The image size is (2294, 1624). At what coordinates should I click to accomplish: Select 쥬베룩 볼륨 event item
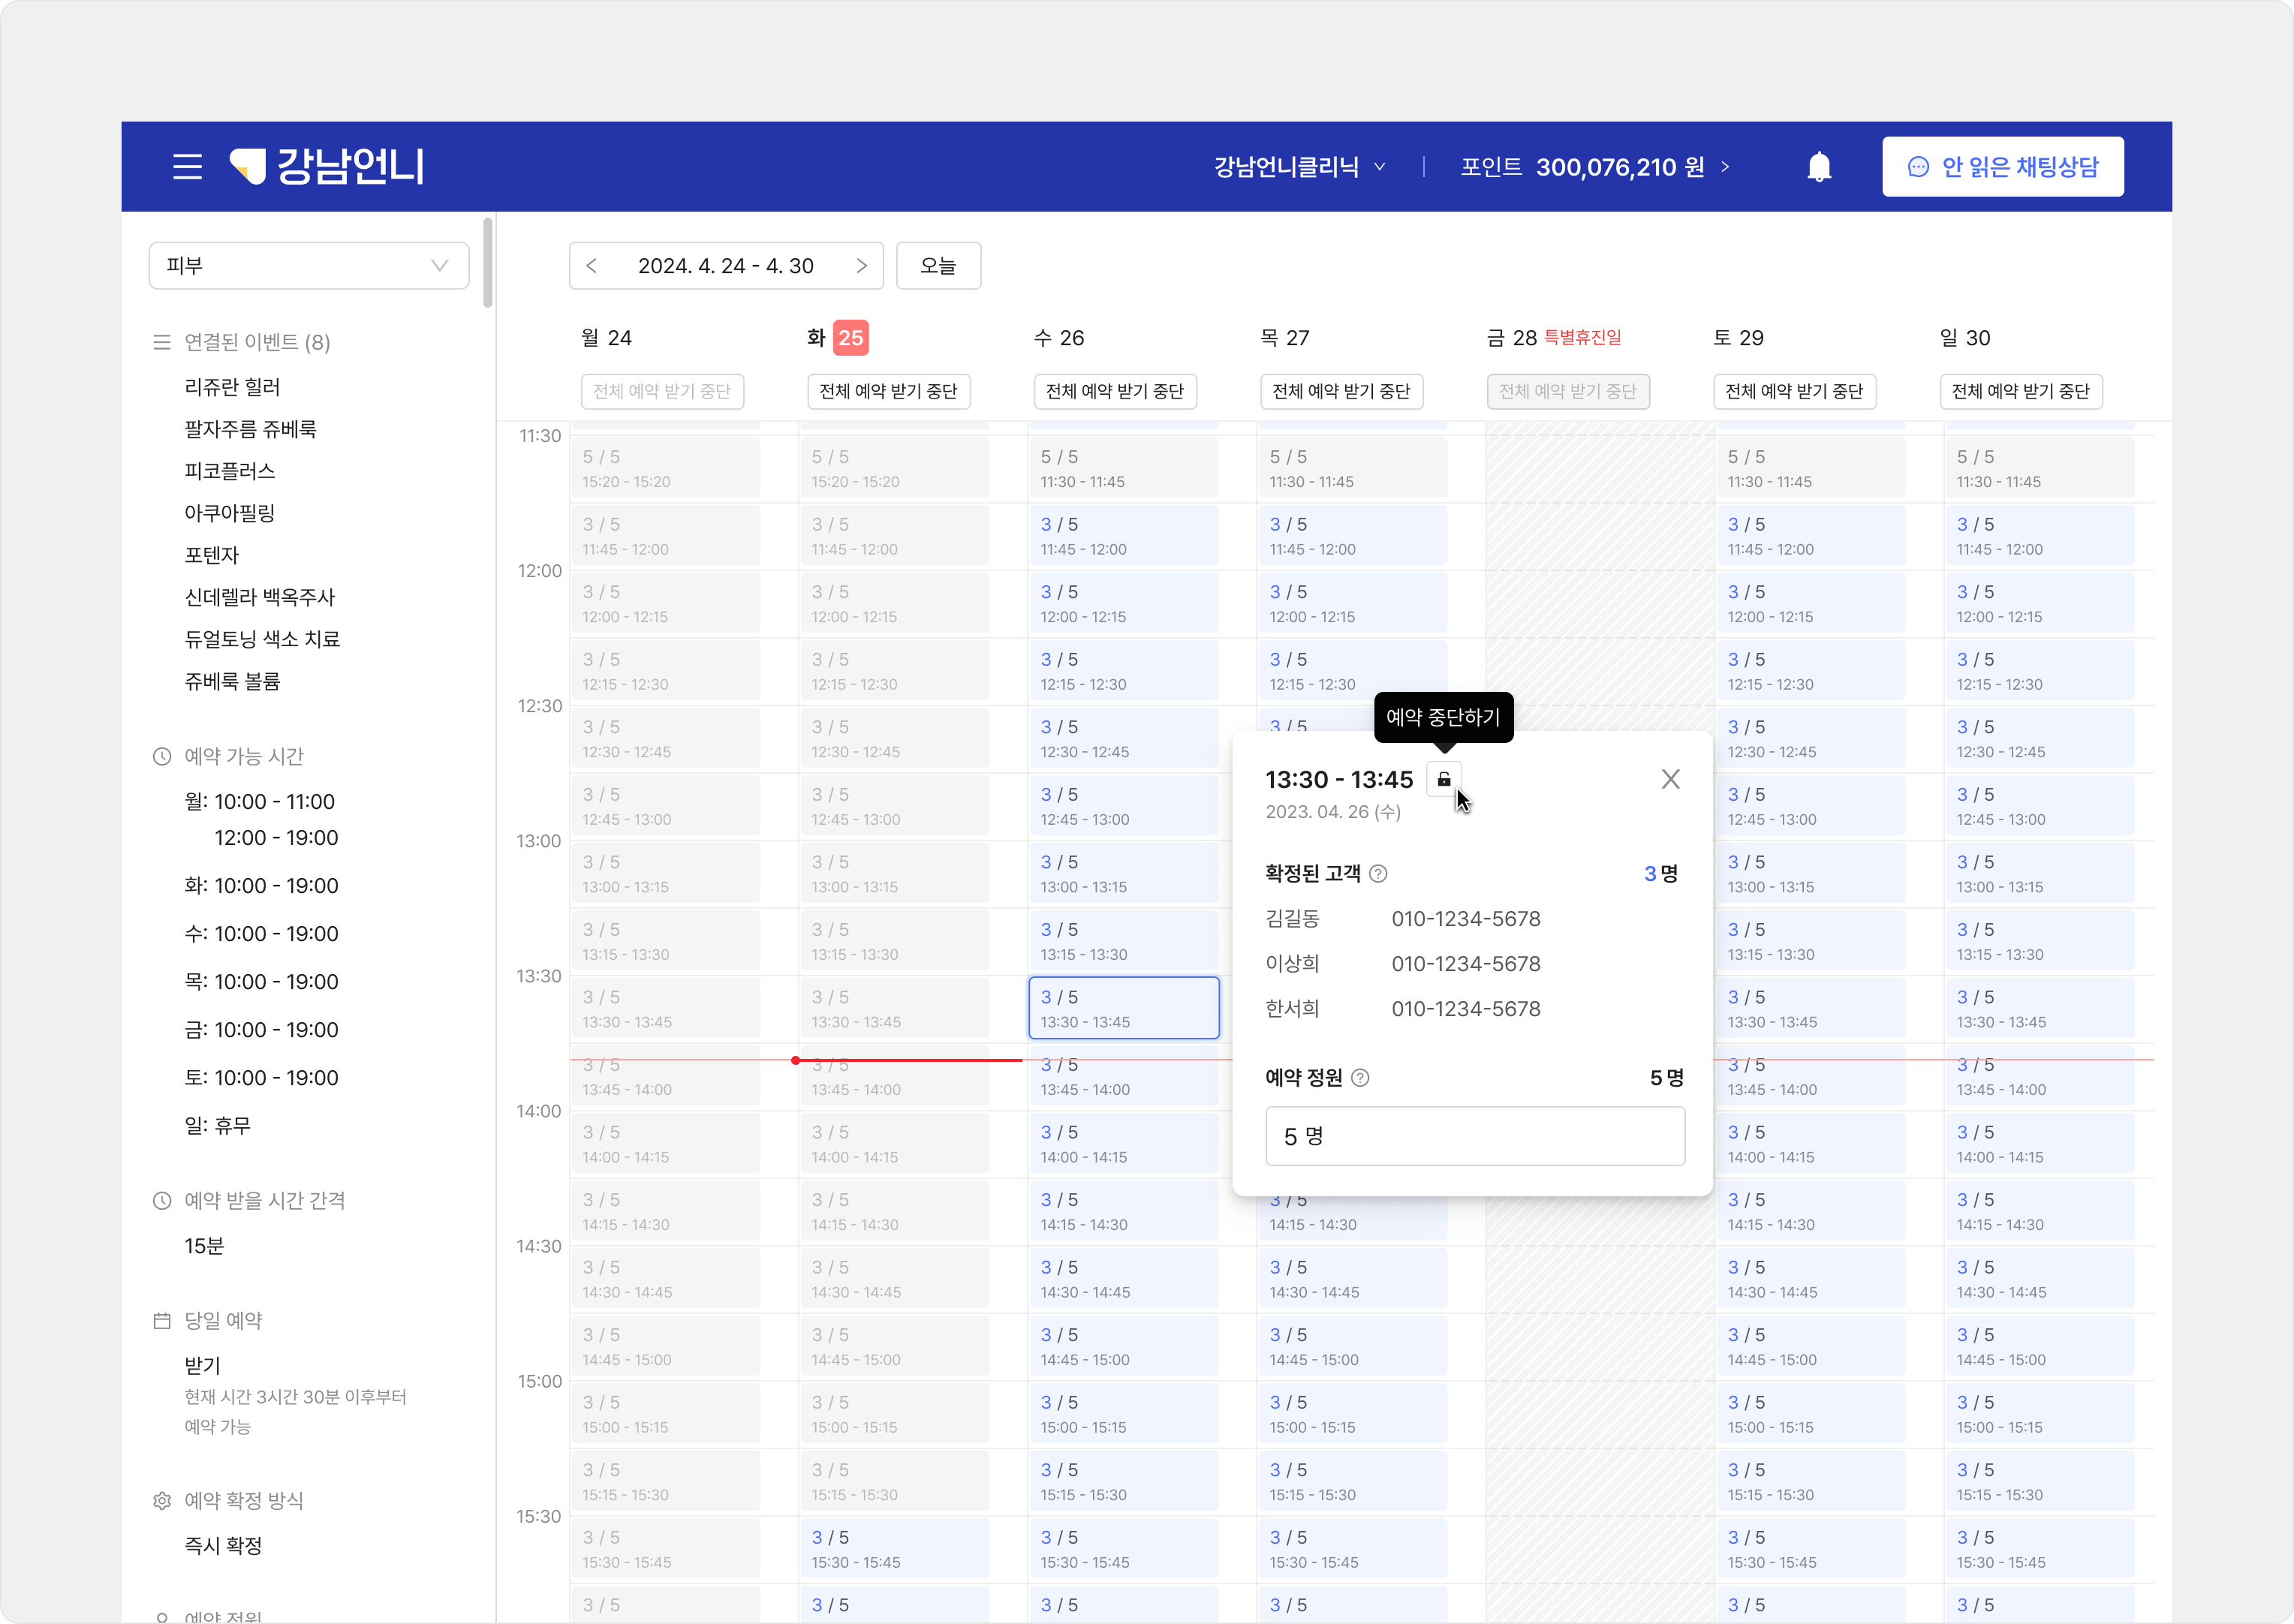pyautogui.click(x=232, y=681)
